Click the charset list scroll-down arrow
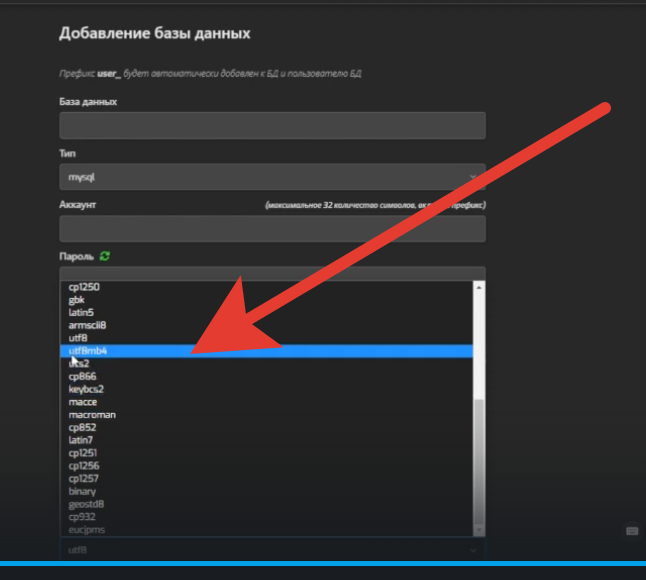The height and width of the screenshot is (580, 646). pos(478,530)
